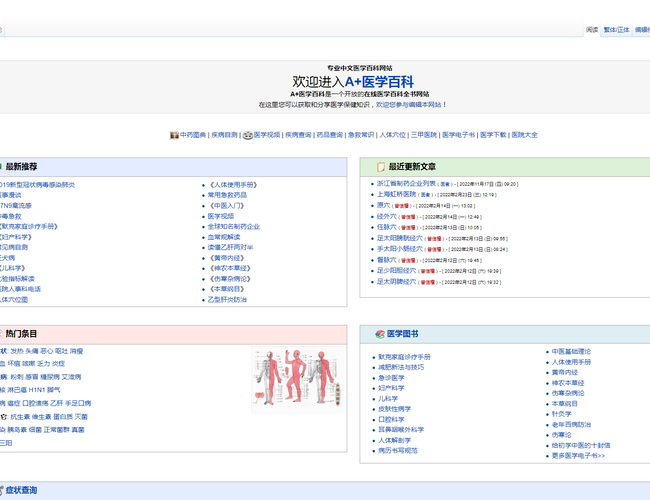Open 《人体使用手册》 in 最新推荐
650x500 pixels.
click(231, 185)
